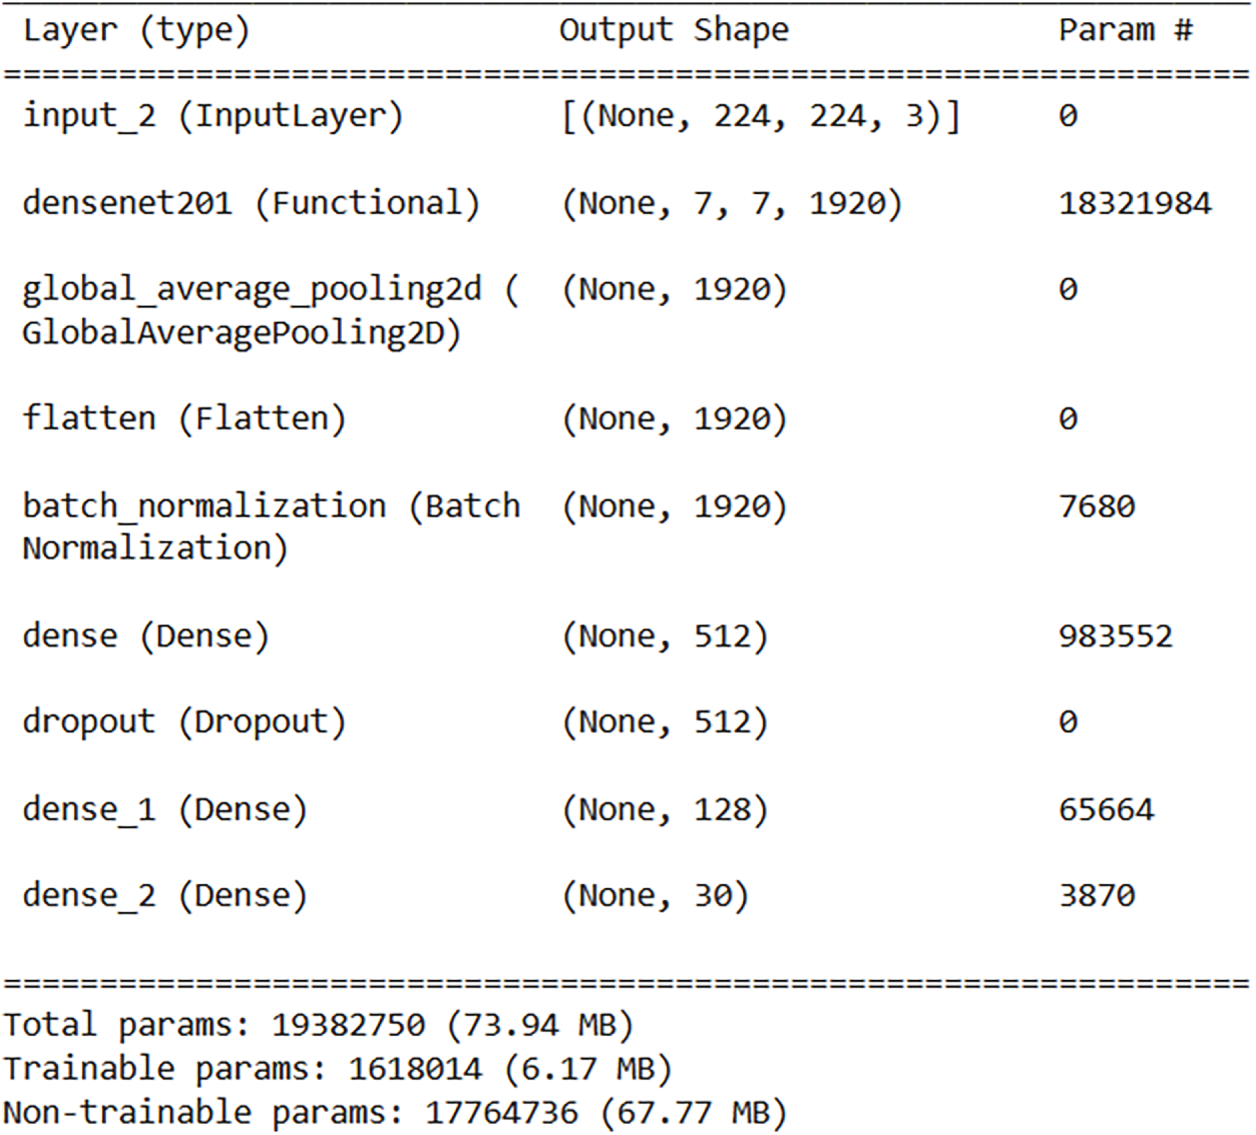Click the "Layer (type)" column header

click(136, 30)
